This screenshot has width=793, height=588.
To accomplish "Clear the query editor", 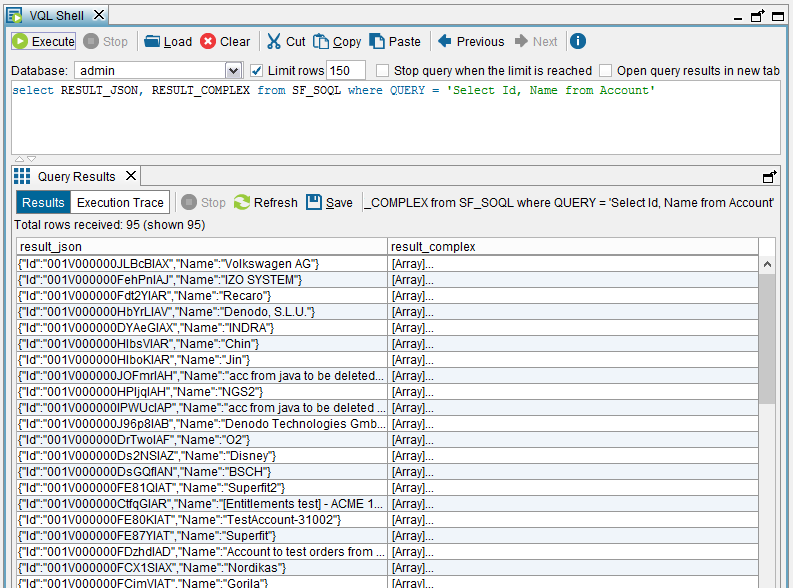I will (225, 41).
